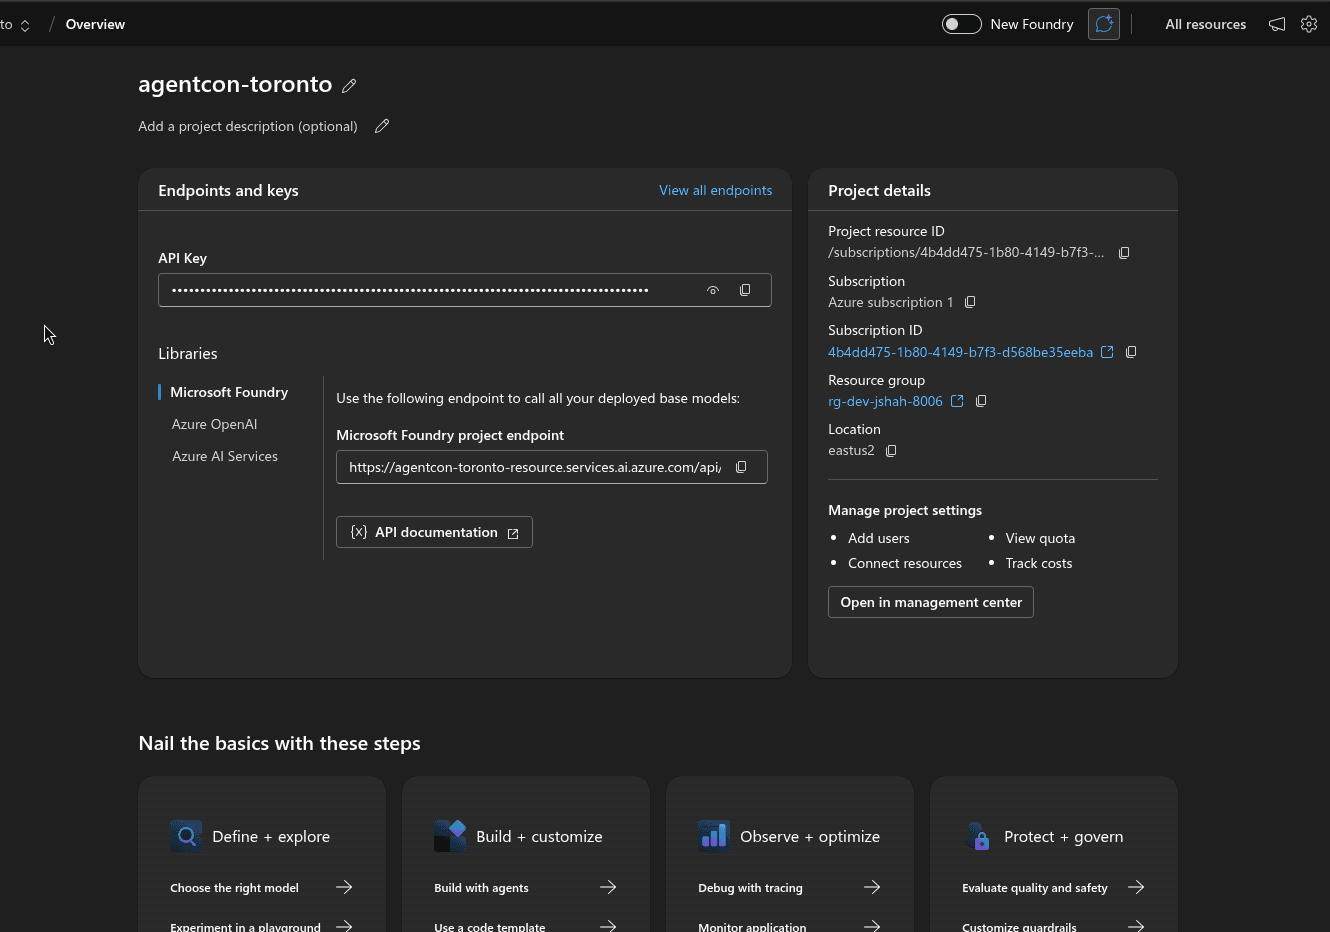Click the Observe + optimize chart icon

click(x=714, y=836)
